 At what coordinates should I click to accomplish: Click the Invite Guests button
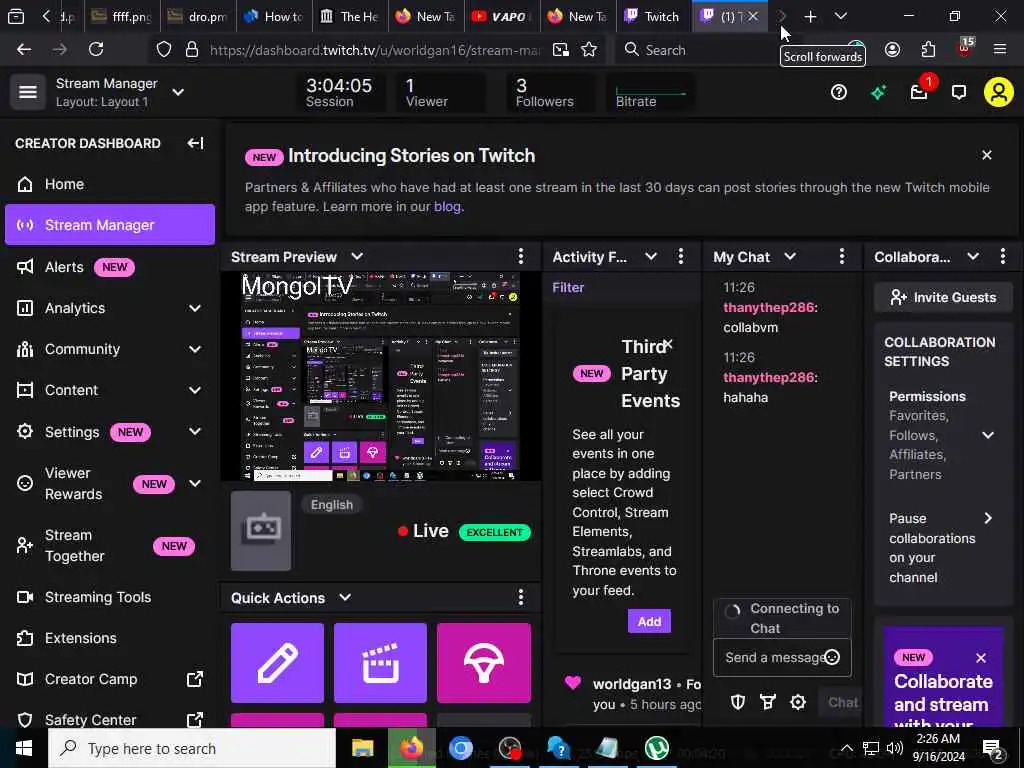943,297
